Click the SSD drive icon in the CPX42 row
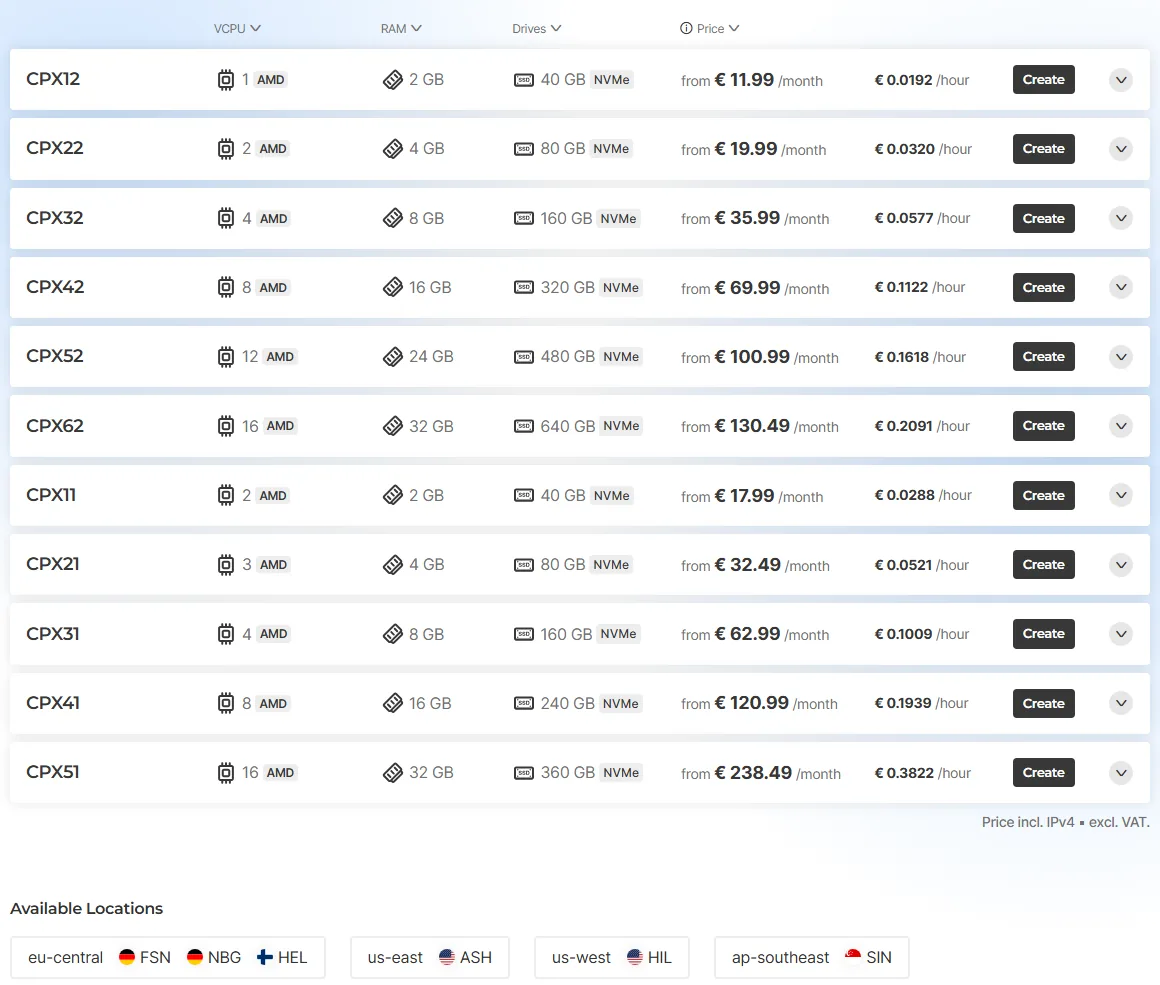This screenshot has height=985, width=1160. click(524, 287)
